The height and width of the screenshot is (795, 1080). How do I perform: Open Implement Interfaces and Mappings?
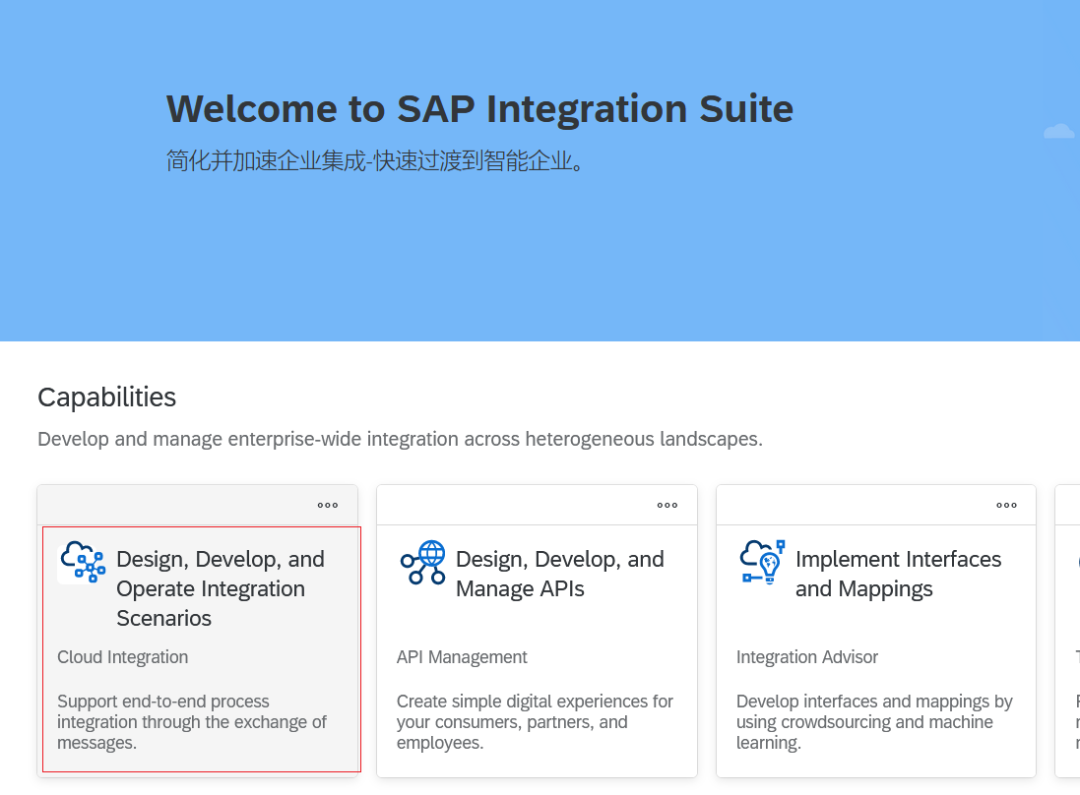pos(898,574)
